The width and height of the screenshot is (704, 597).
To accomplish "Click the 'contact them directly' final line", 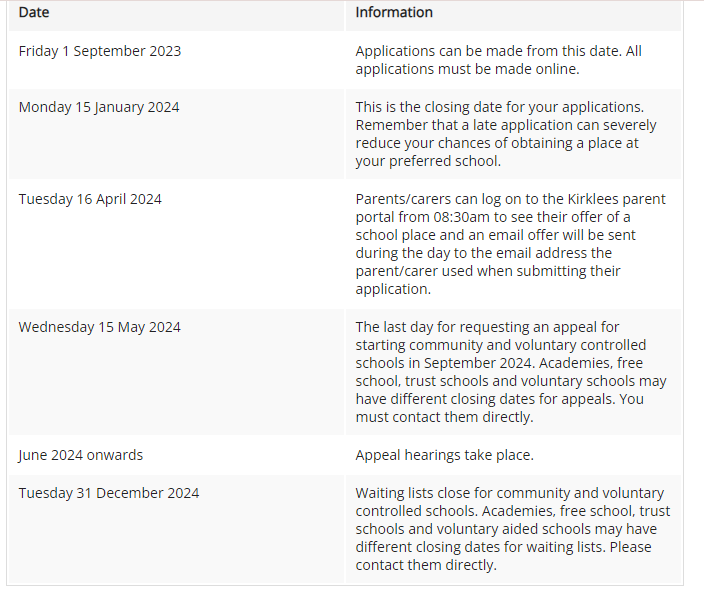I will click(x=426, y=565).
